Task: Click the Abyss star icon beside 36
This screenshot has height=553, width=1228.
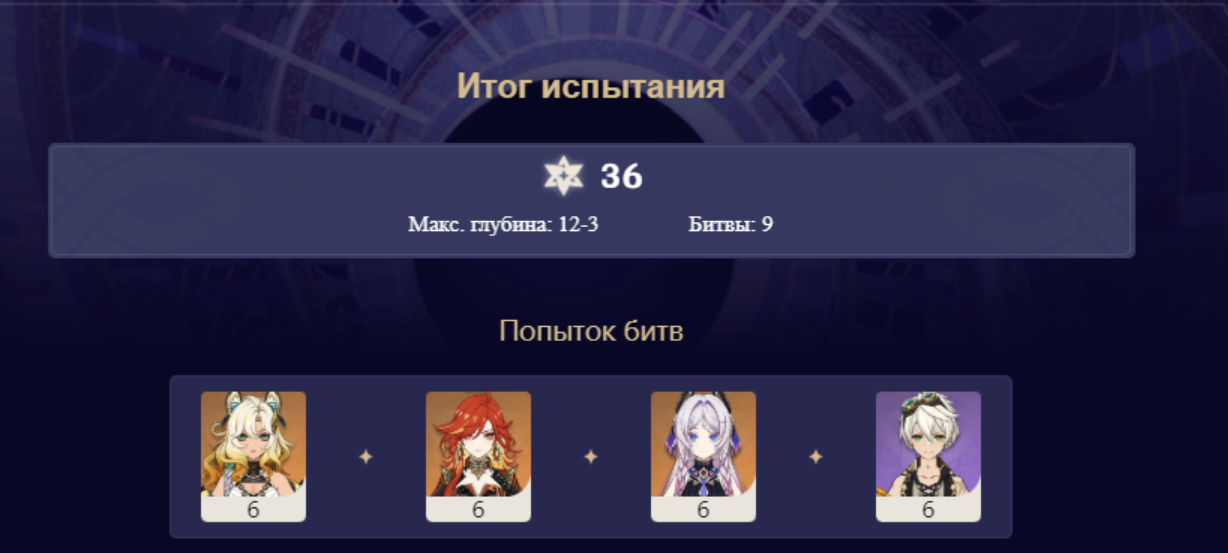Action: coord(563,177)
